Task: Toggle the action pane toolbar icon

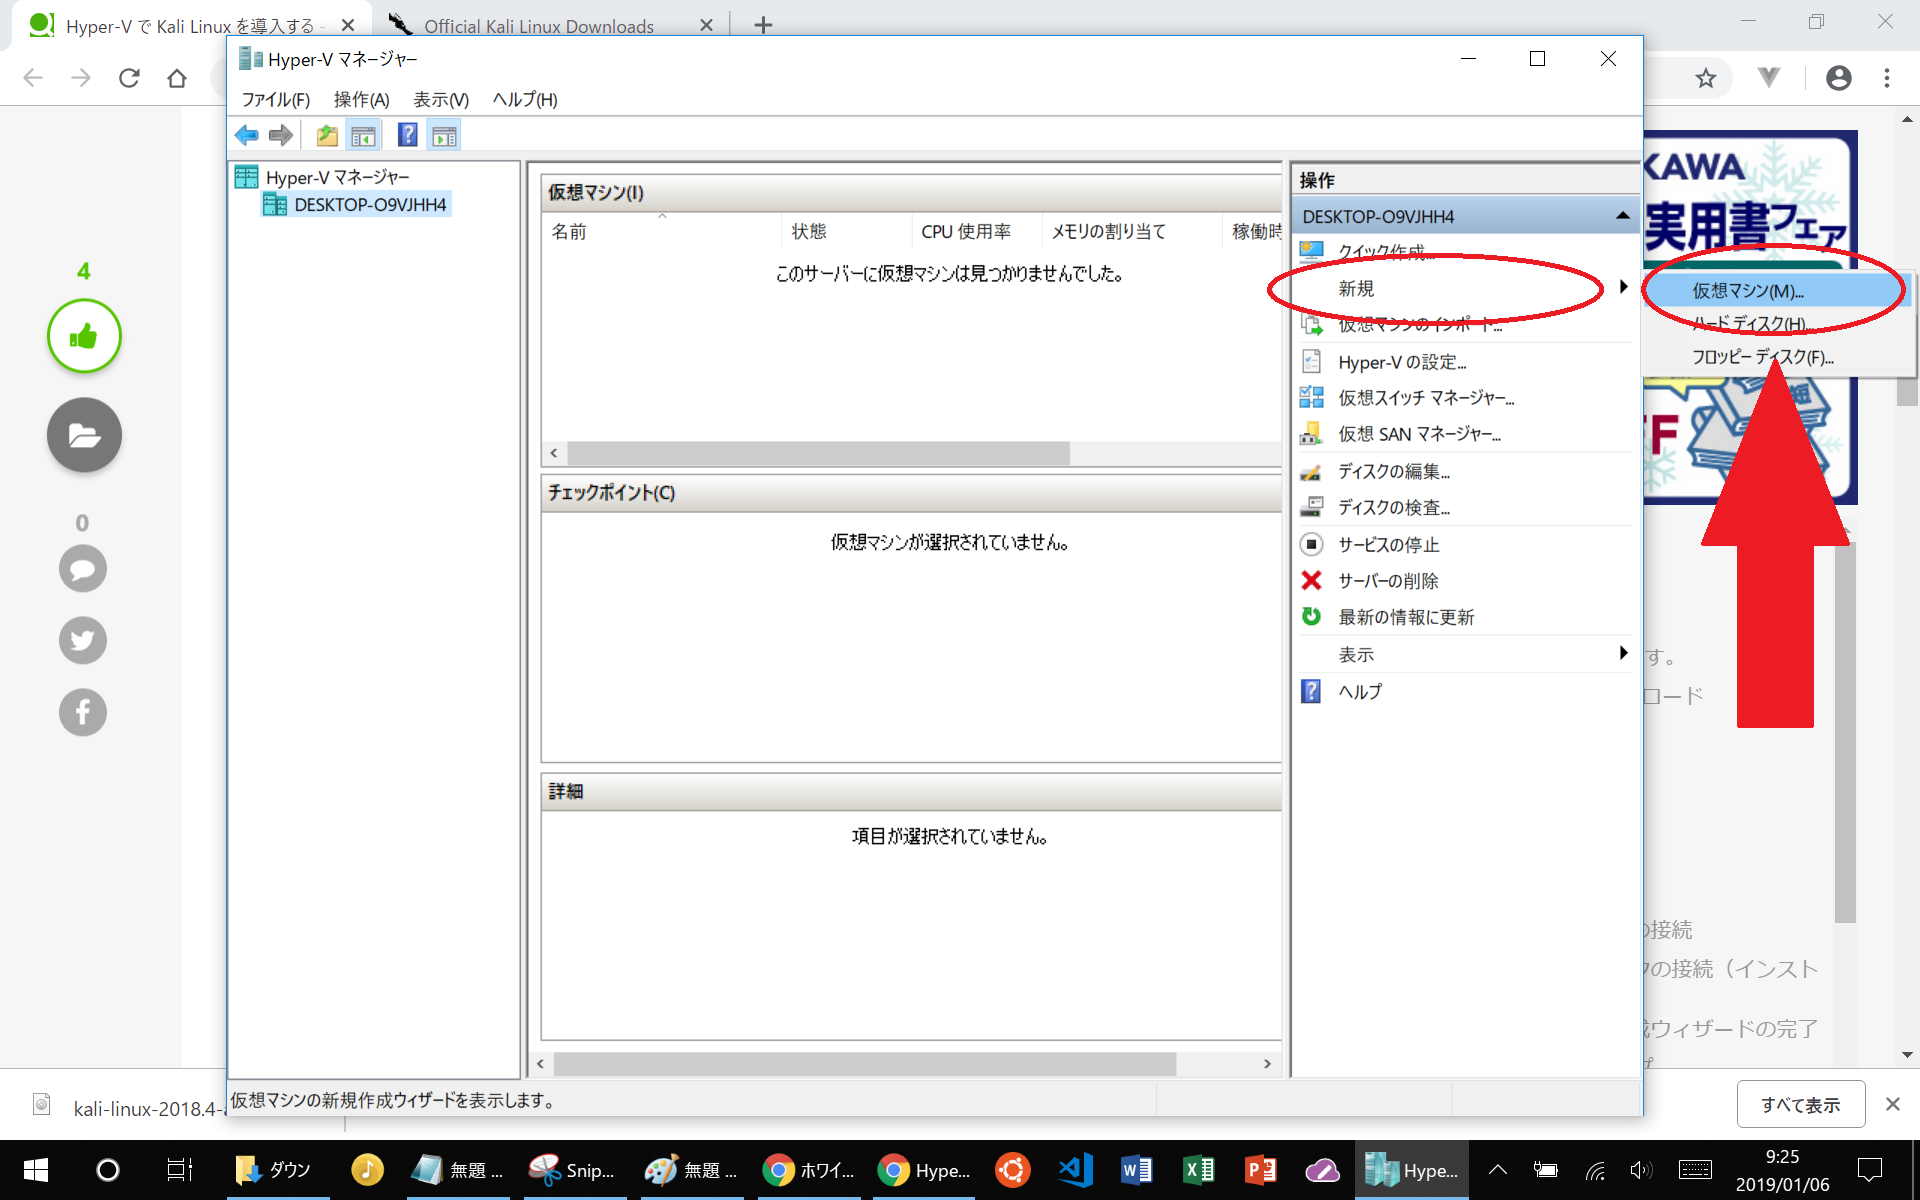Action: pos(444,135)
